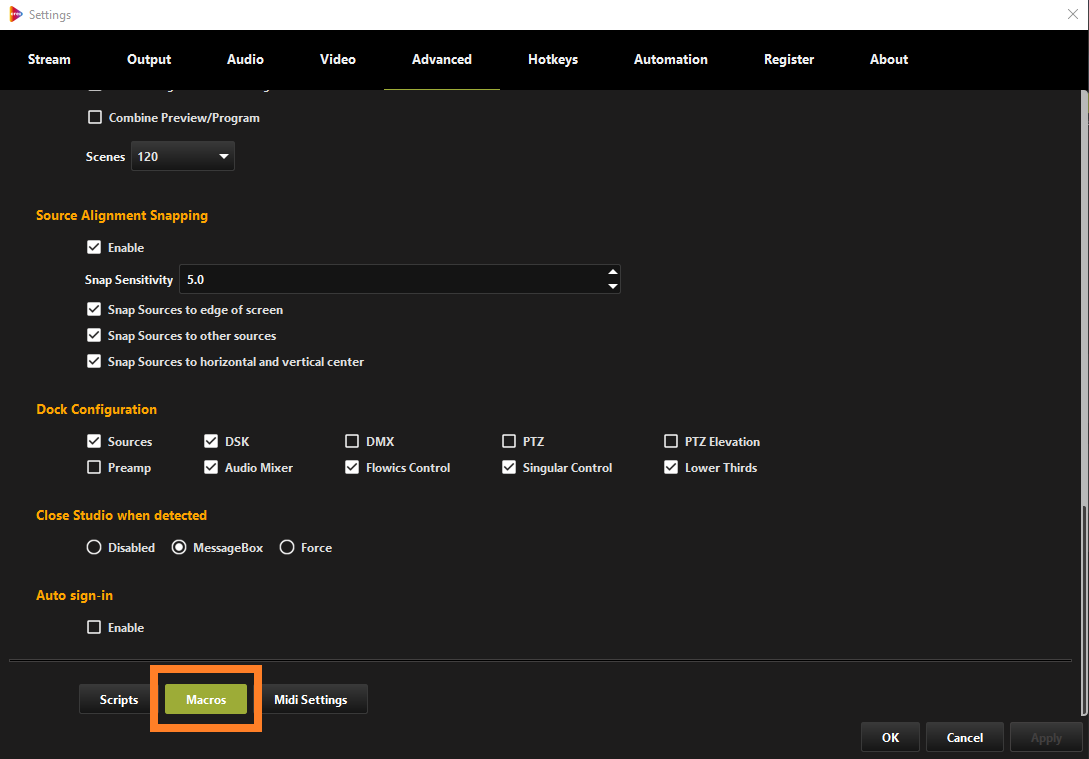Select the Disabled radio option

point(94,547)
